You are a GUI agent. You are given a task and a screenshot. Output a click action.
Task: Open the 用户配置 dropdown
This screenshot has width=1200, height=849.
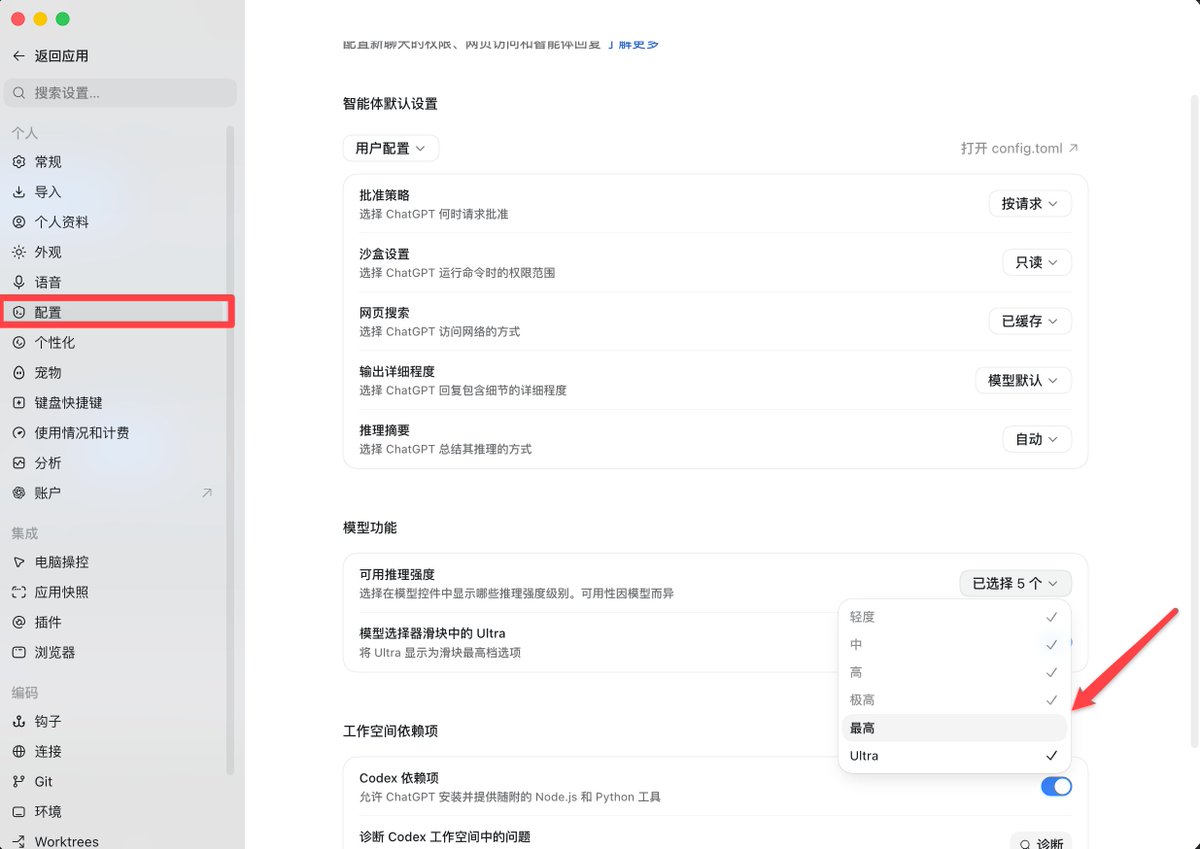(x=391, y=148)
